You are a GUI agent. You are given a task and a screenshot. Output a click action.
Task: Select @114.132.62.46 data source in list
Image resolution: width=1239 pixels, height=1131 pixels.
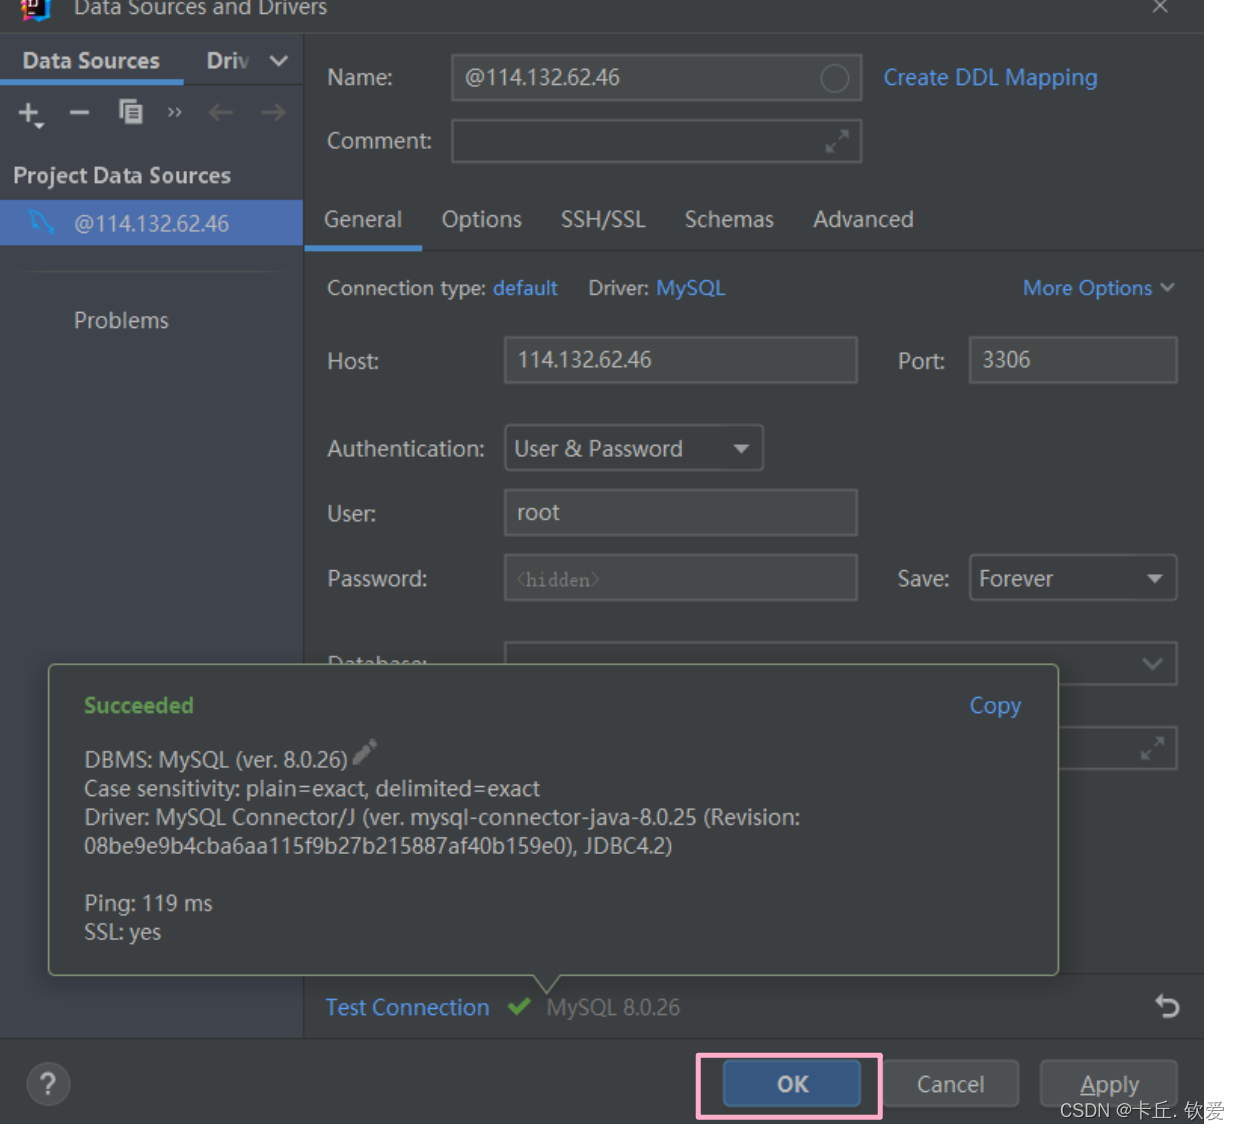pos(151,222)
